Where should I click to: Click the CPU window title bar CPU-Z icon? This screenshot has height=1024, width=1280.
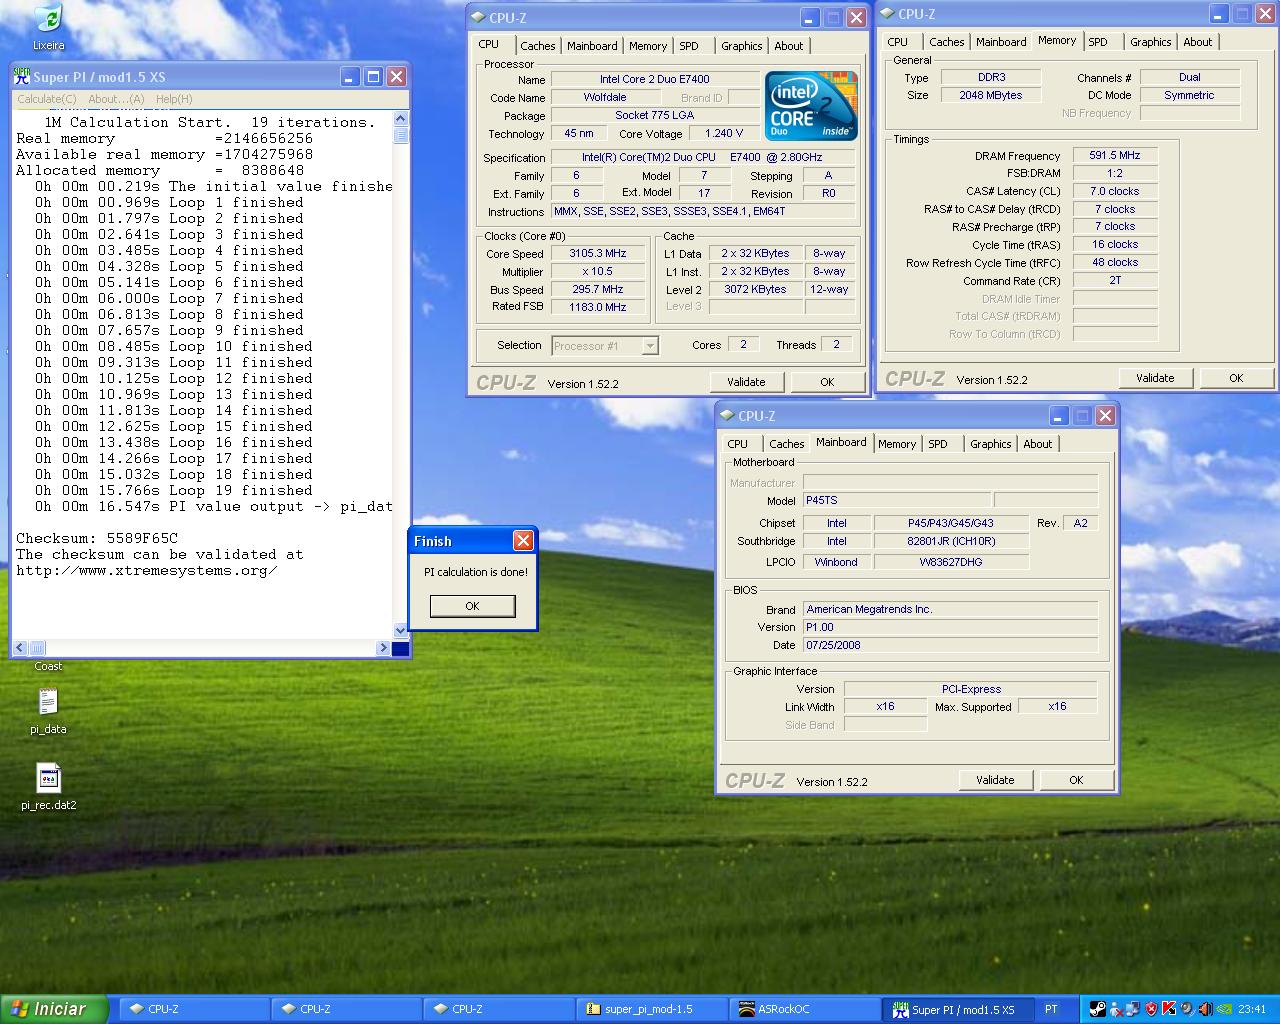point(478,17)
